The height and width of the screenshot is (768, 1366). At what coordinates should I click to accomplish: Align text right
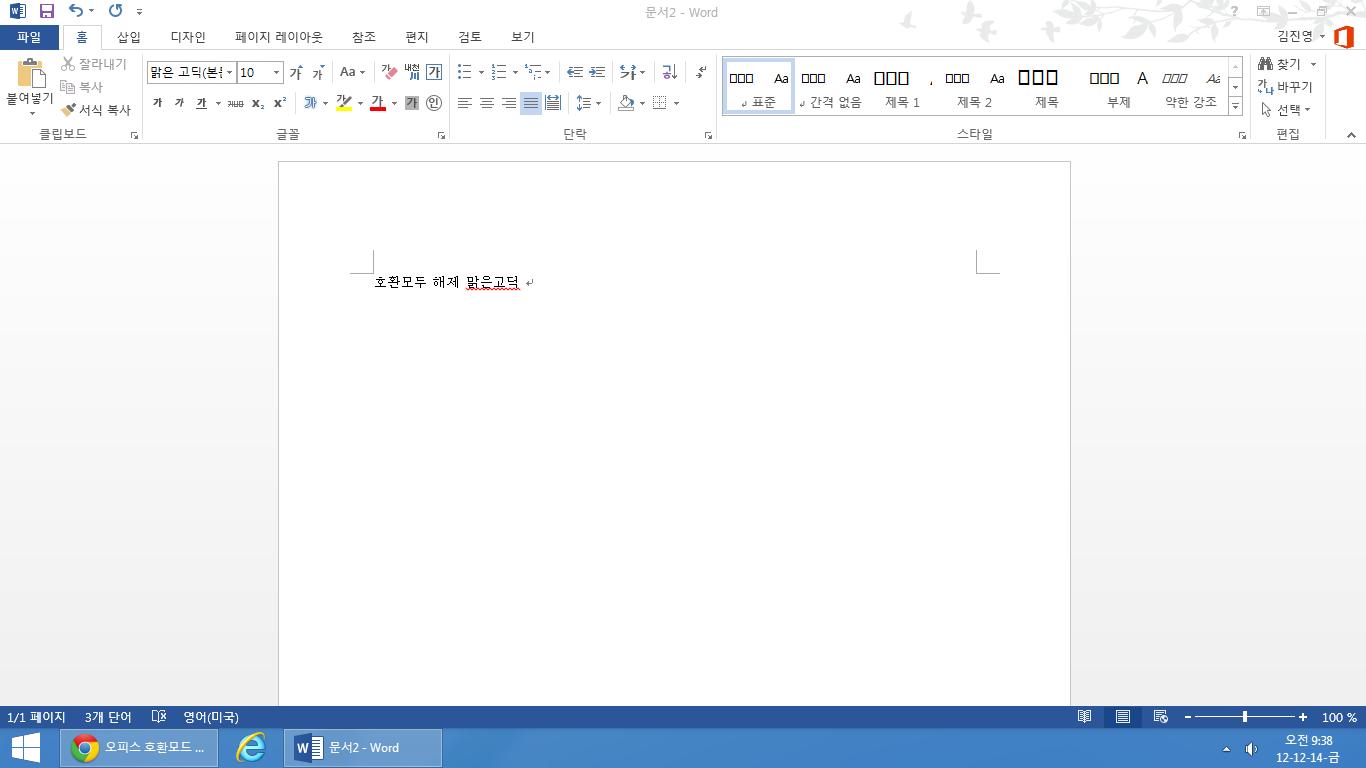coord(509,103)
